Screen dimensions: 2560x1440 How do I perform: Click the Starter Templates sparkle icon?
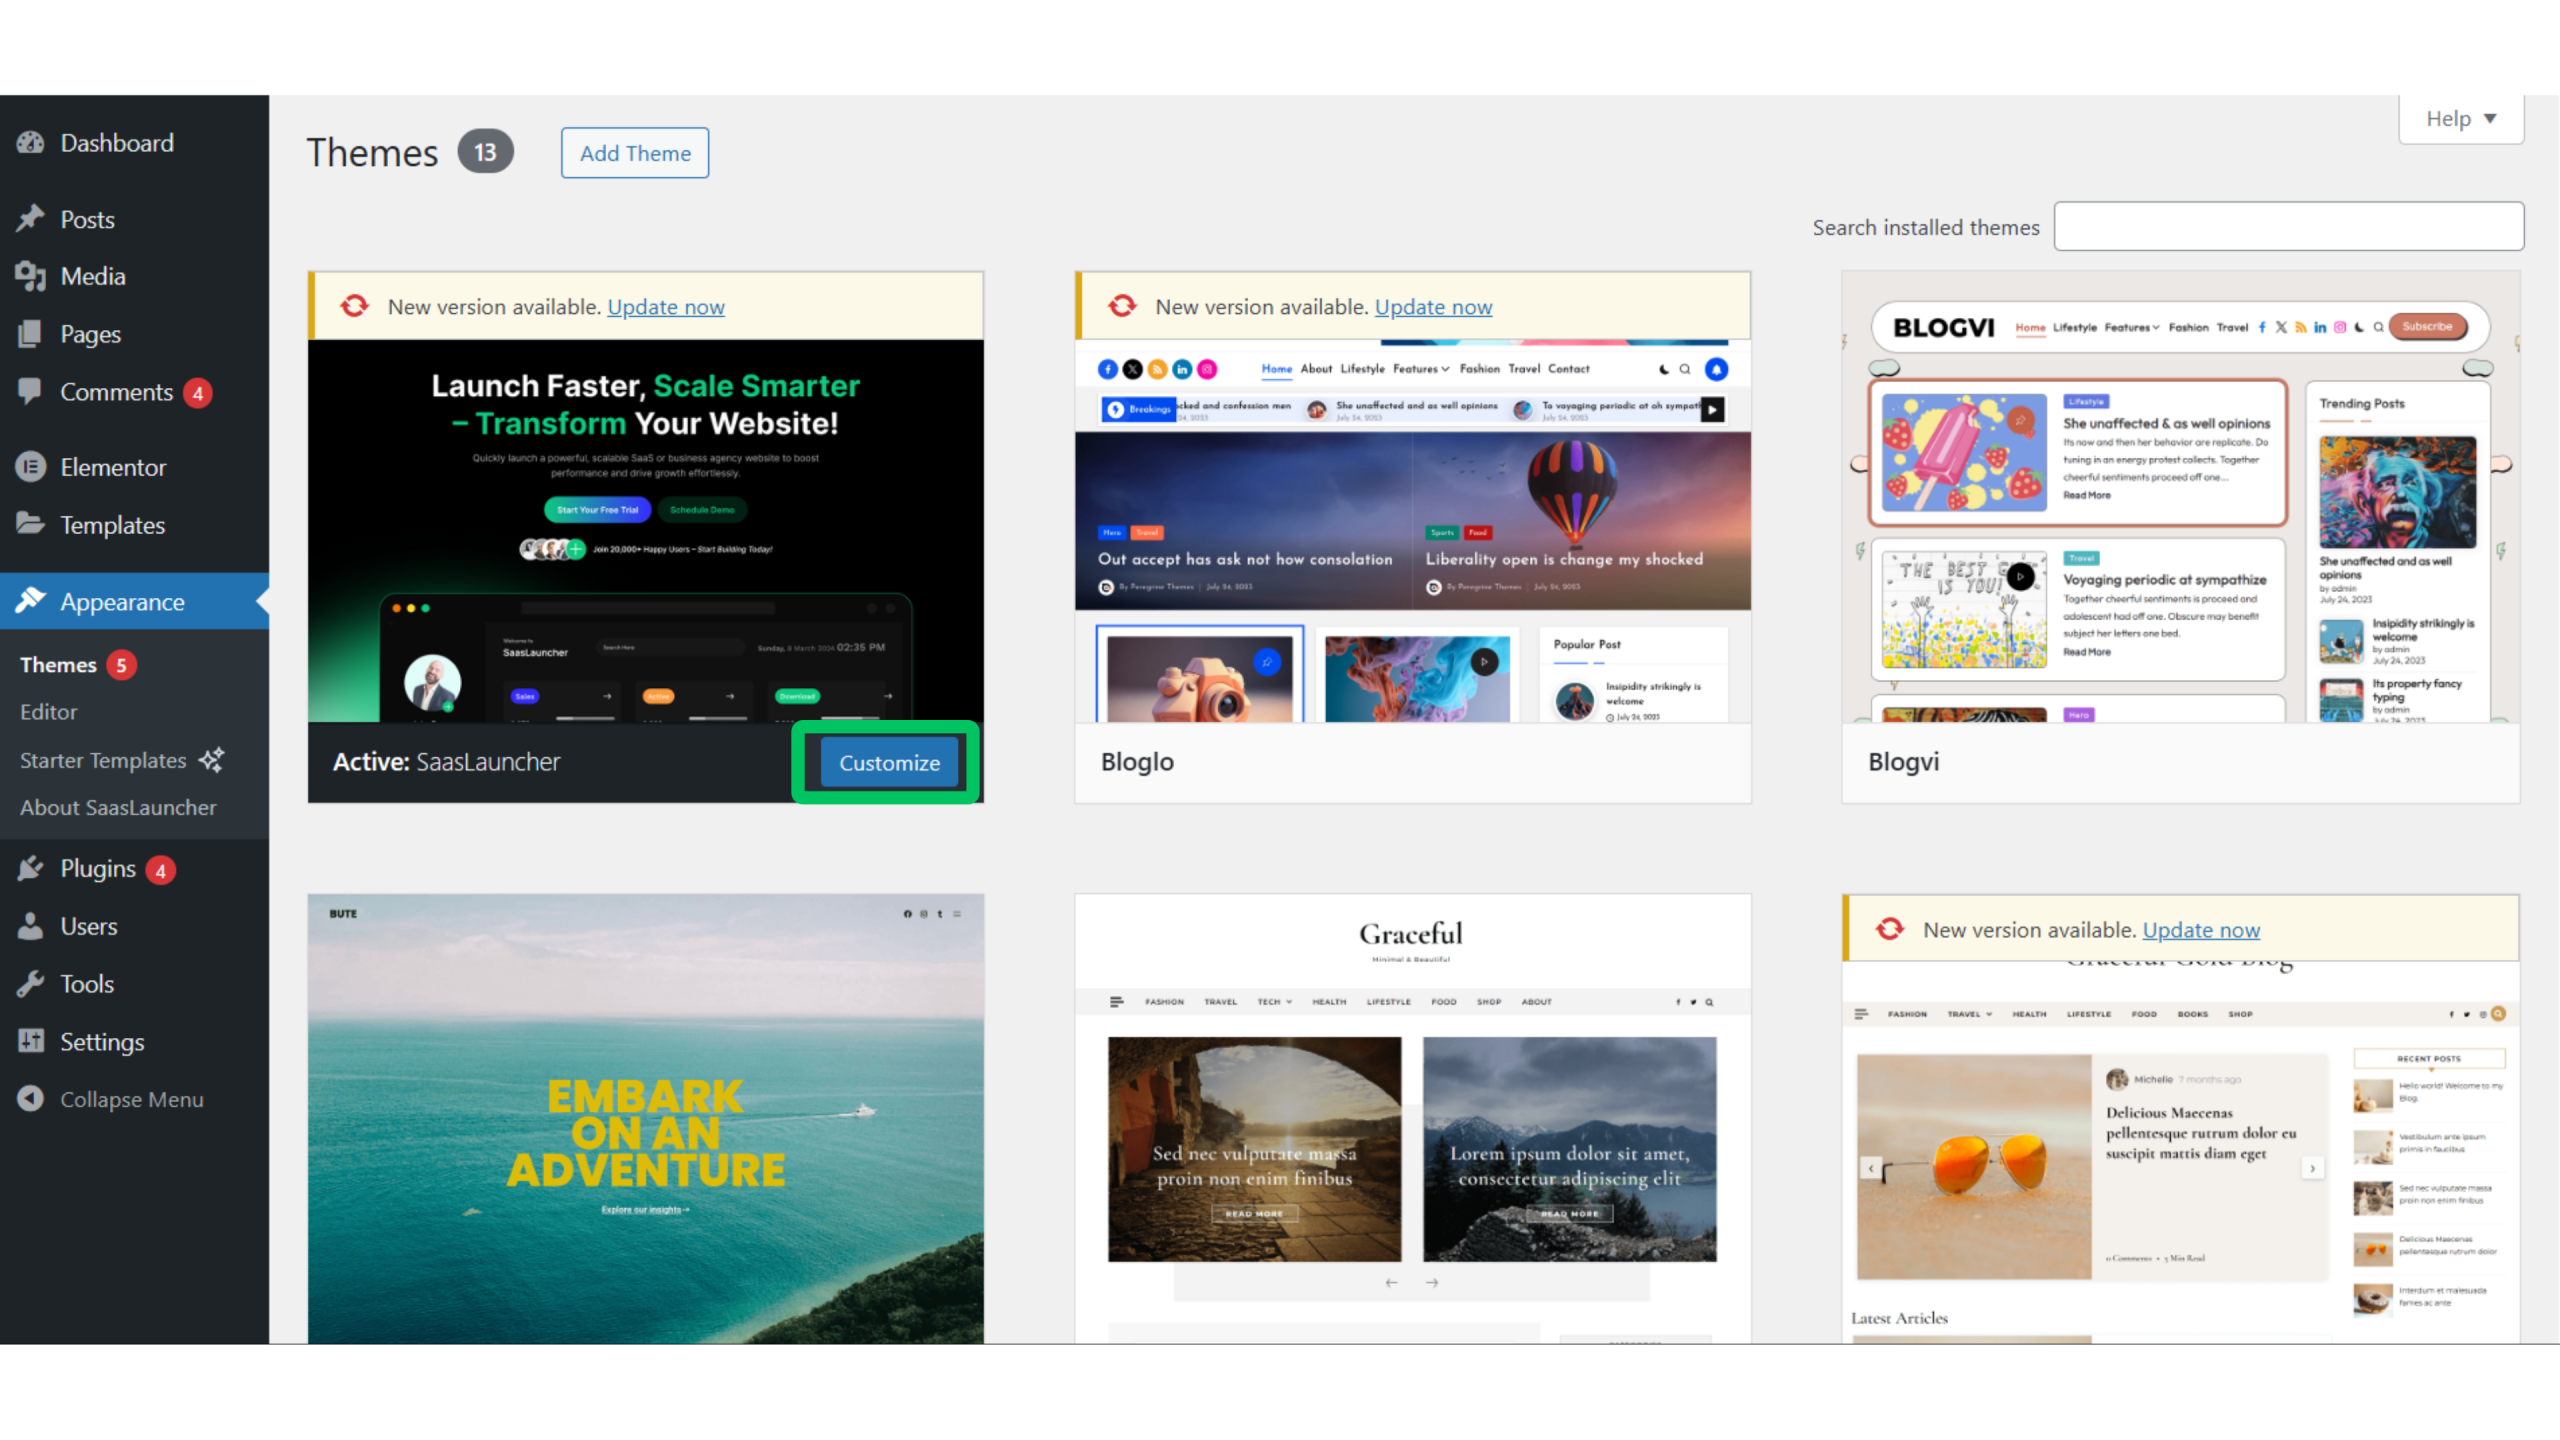click(211, 760)
